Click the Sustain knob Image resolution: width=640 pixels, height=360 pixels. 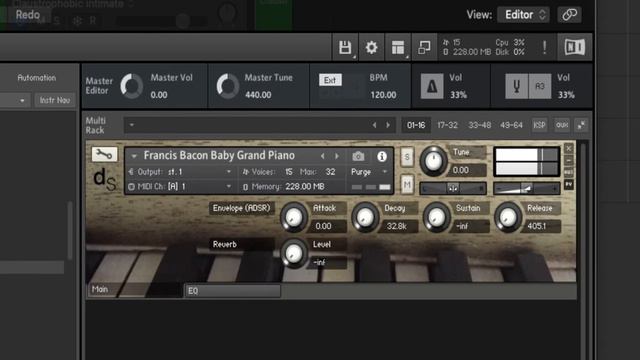[436, 218]
